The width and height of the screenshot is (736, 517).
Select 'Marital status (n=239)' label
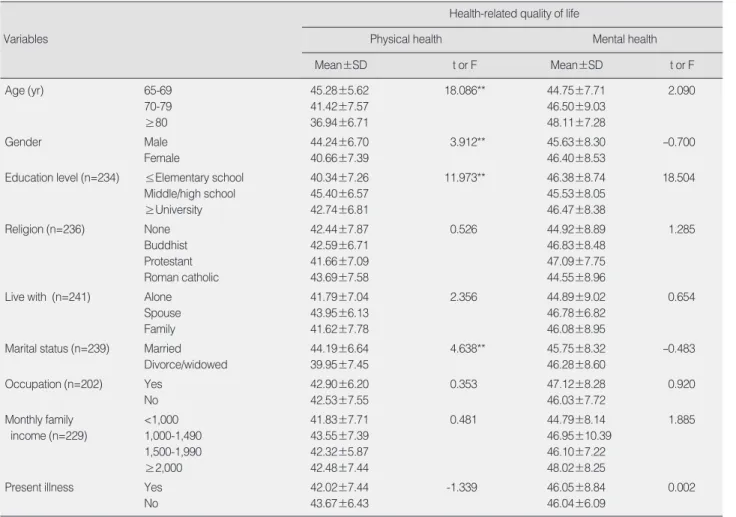point(57,348)
